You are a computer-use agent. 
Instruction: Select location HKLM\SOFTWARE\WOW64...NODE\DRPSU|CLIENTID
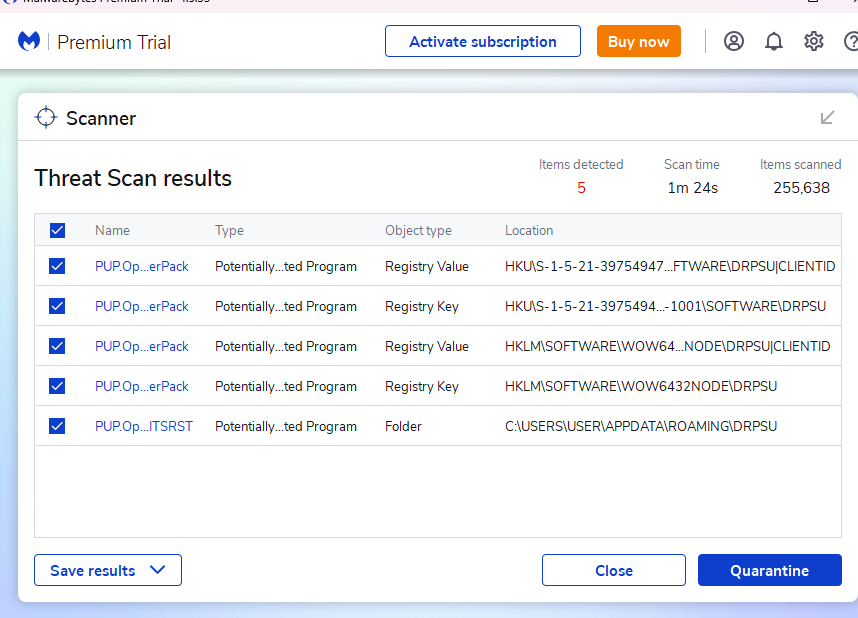click(x=668, y=346)
